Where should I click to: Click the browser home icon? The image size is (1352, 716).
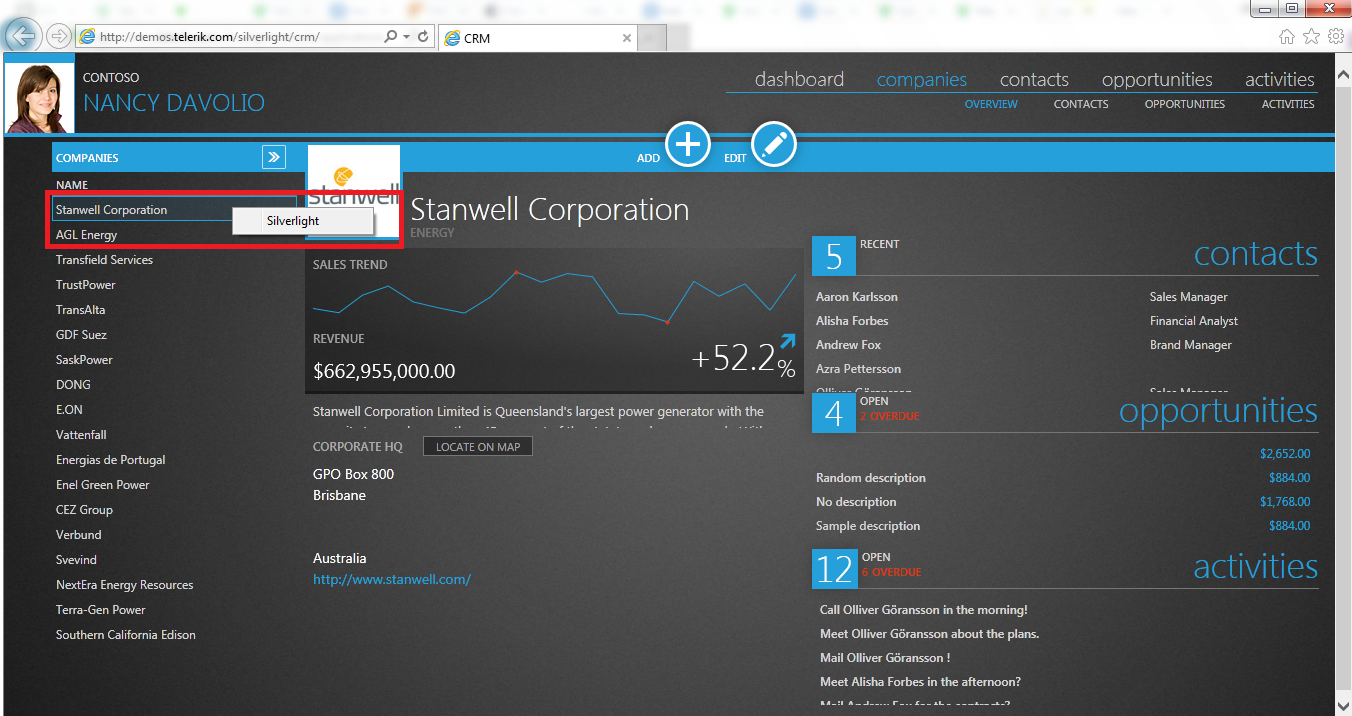click(1287, 37)
